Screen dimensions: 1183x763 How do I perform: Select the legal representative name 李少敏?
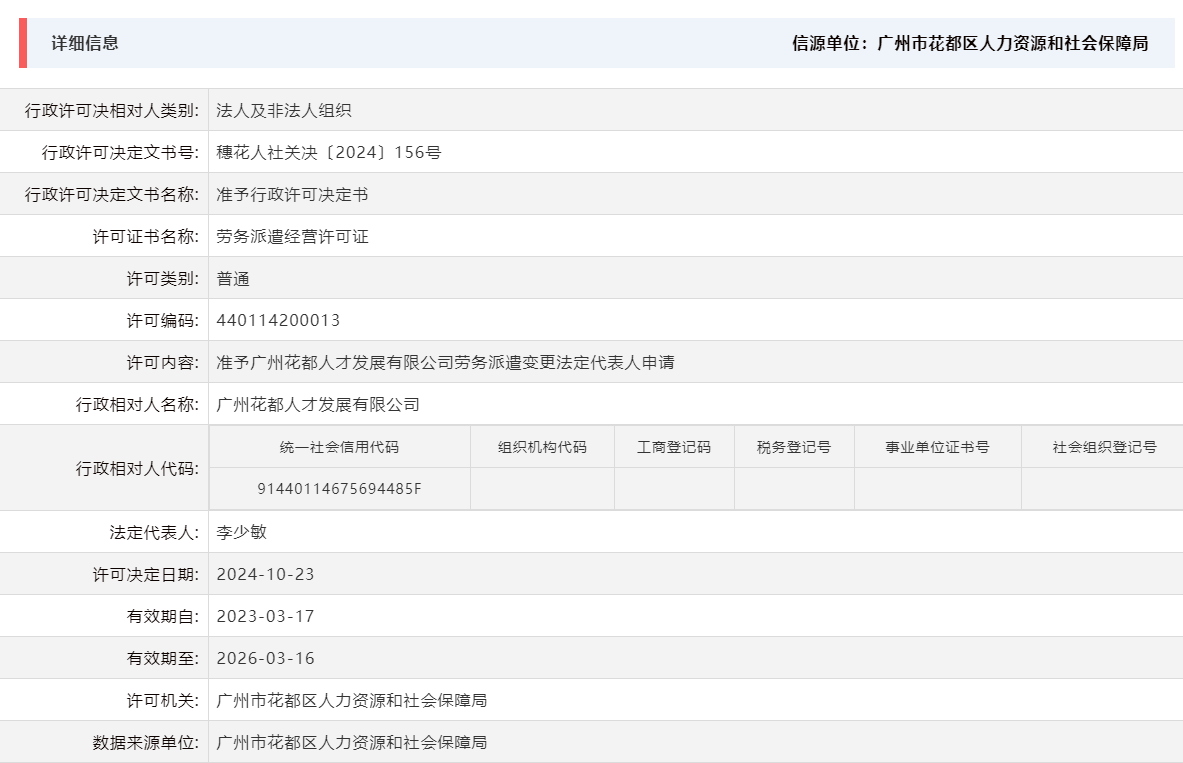coord(243,531)
